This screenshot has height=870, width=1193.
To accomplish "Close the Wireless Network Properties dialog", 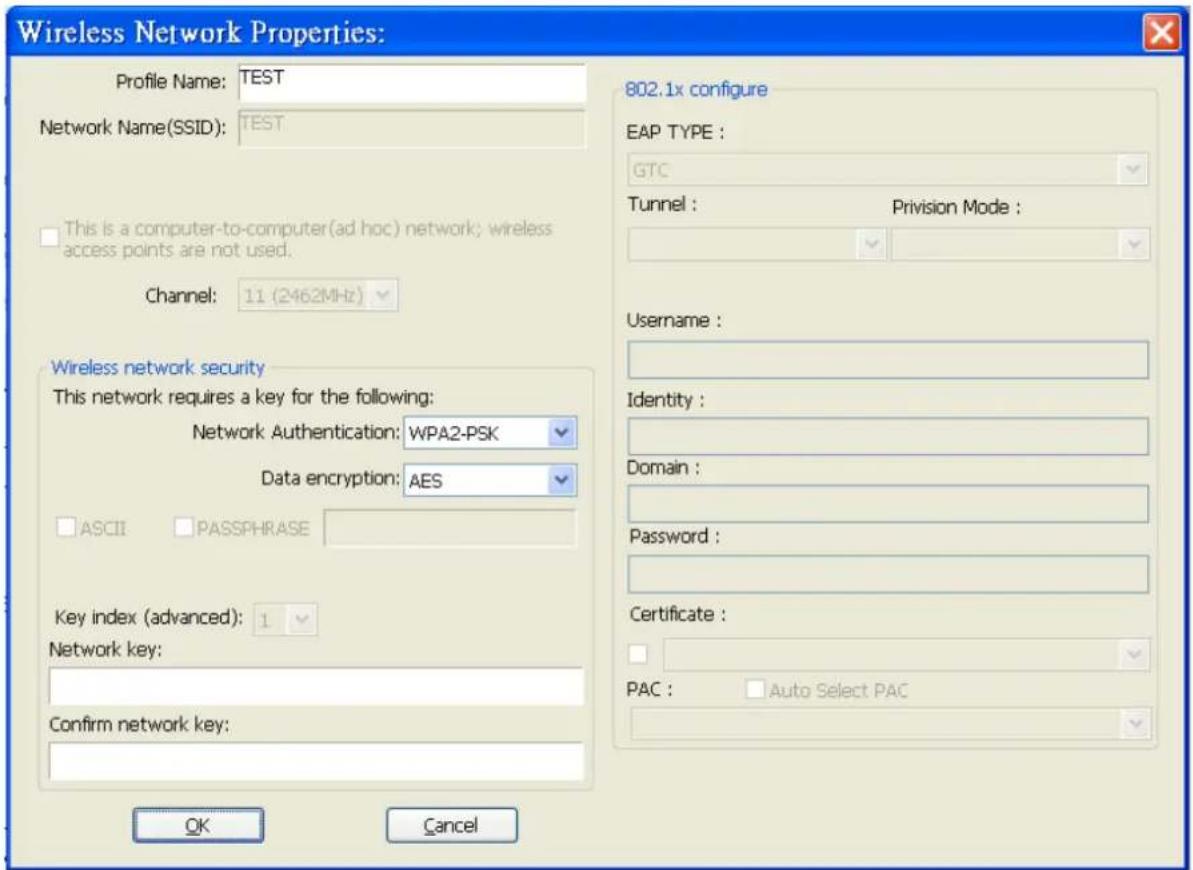I will click(1162, 33).
